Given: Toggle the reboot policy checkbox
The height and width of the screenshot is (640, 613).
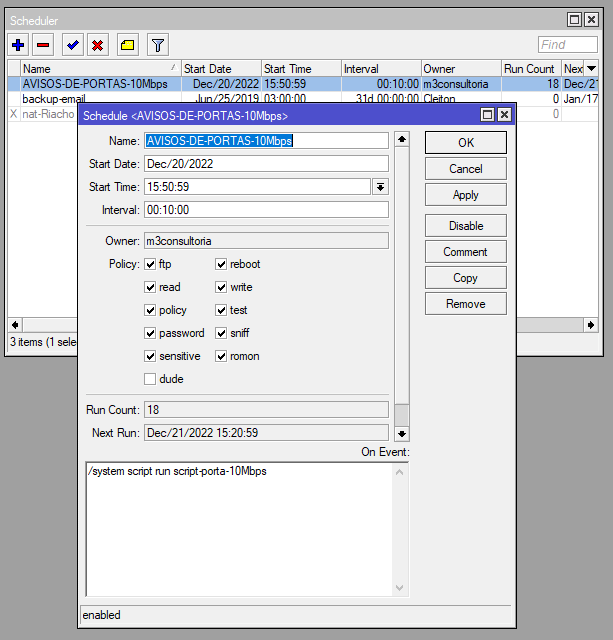Looking at the screenshot, I should pyautogui.click(x=221, y=265).
